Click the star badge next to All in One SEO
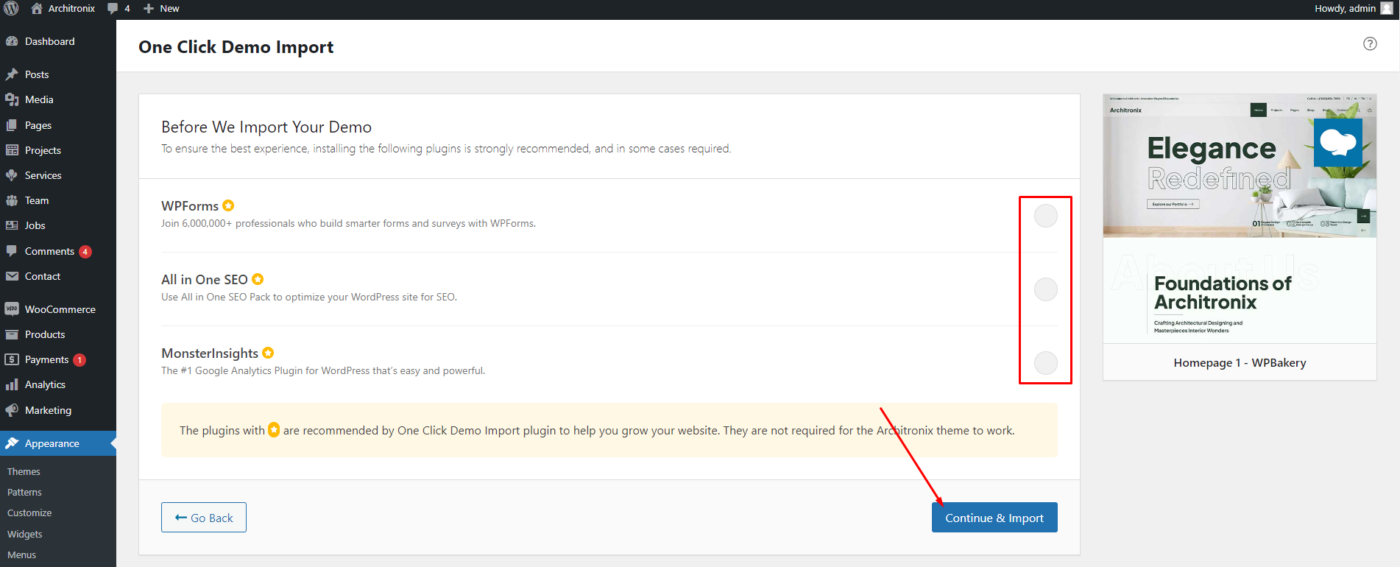The width and height of the screenshot is (1400, 567). [258, 280]
